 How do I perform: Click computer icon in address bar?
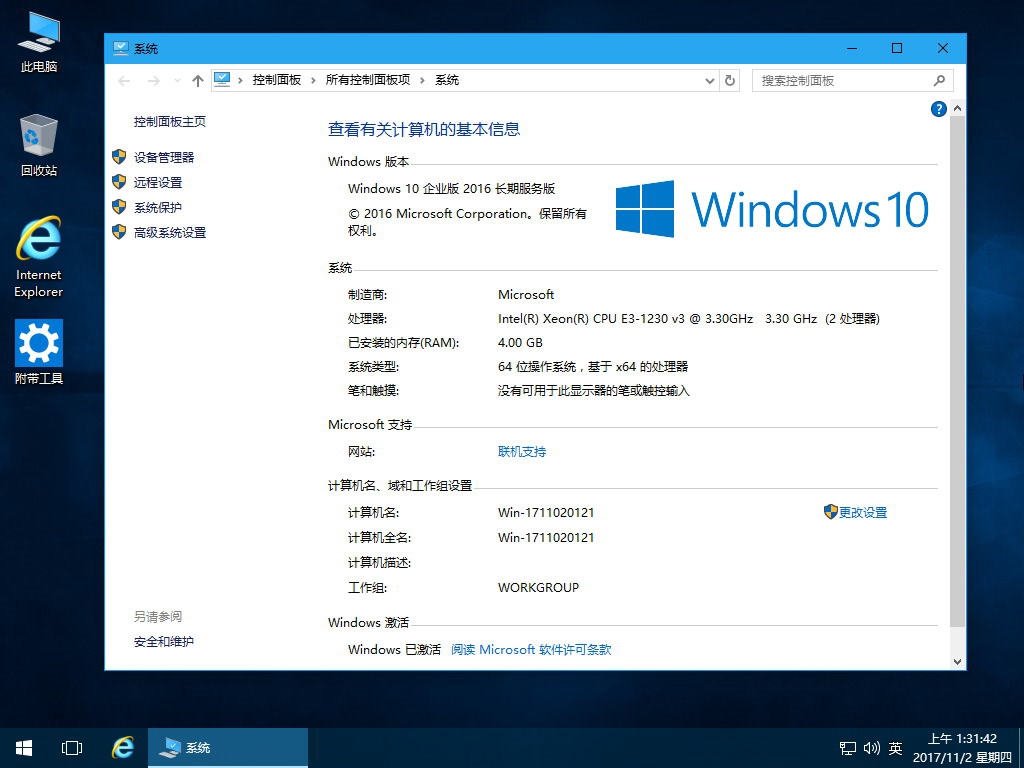point(222,80)
